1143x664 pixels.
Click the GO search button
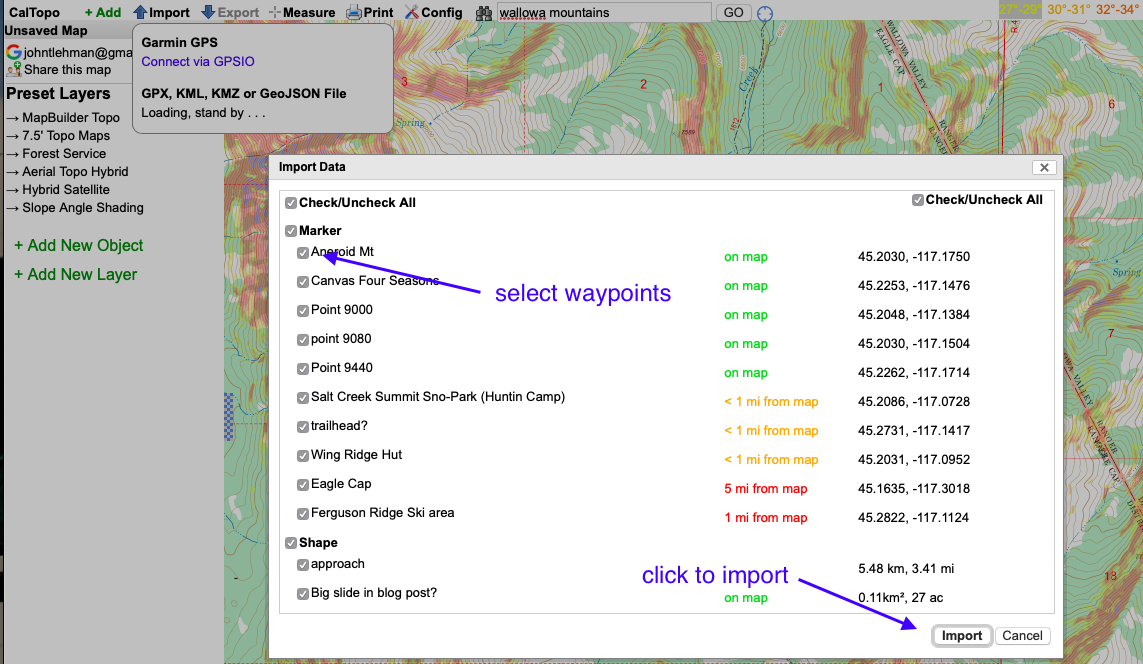(733, 12)
